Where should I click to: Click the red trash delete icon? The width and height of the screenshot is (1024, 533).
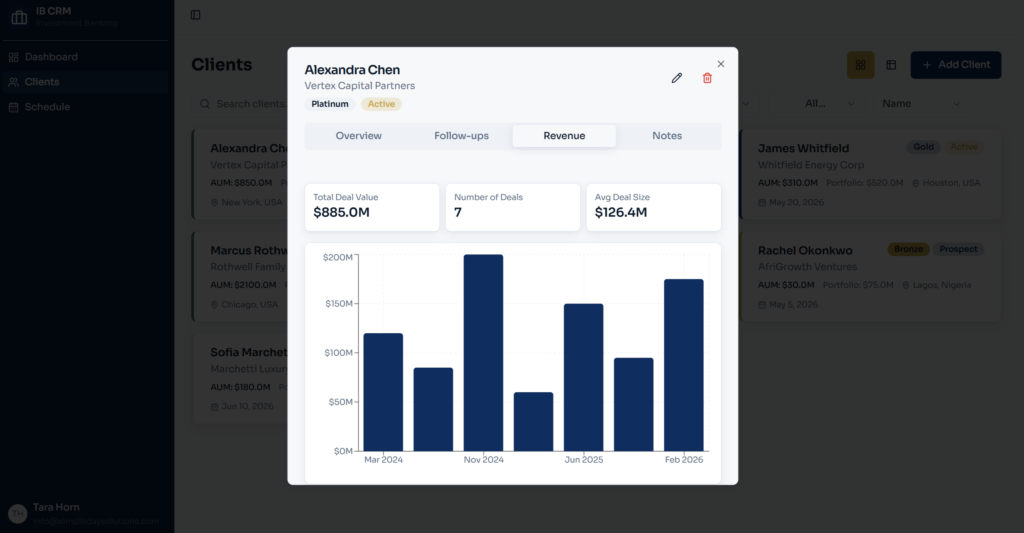tap(707, 78)
